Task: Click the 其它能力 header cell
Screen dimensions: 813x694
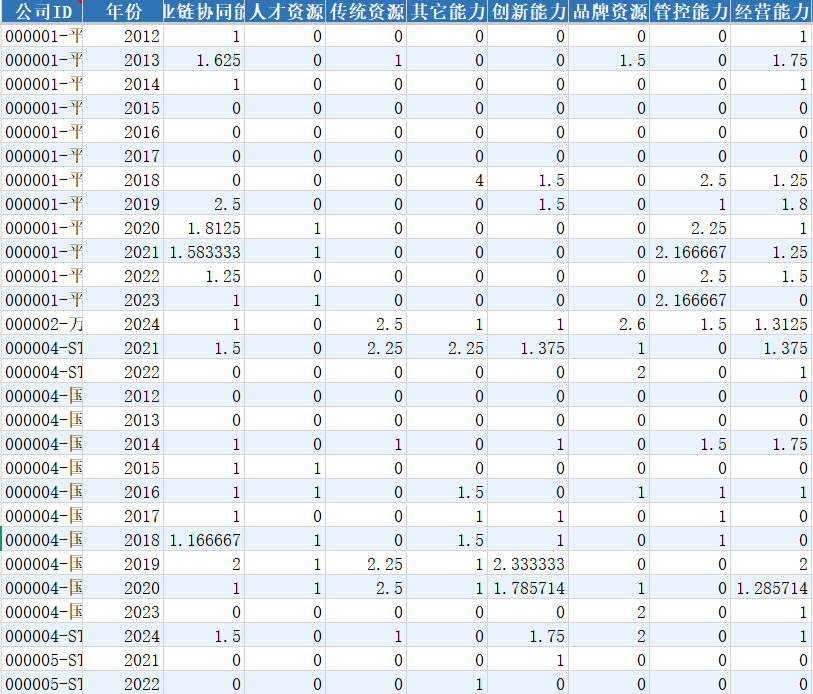Action: (447, 12)
